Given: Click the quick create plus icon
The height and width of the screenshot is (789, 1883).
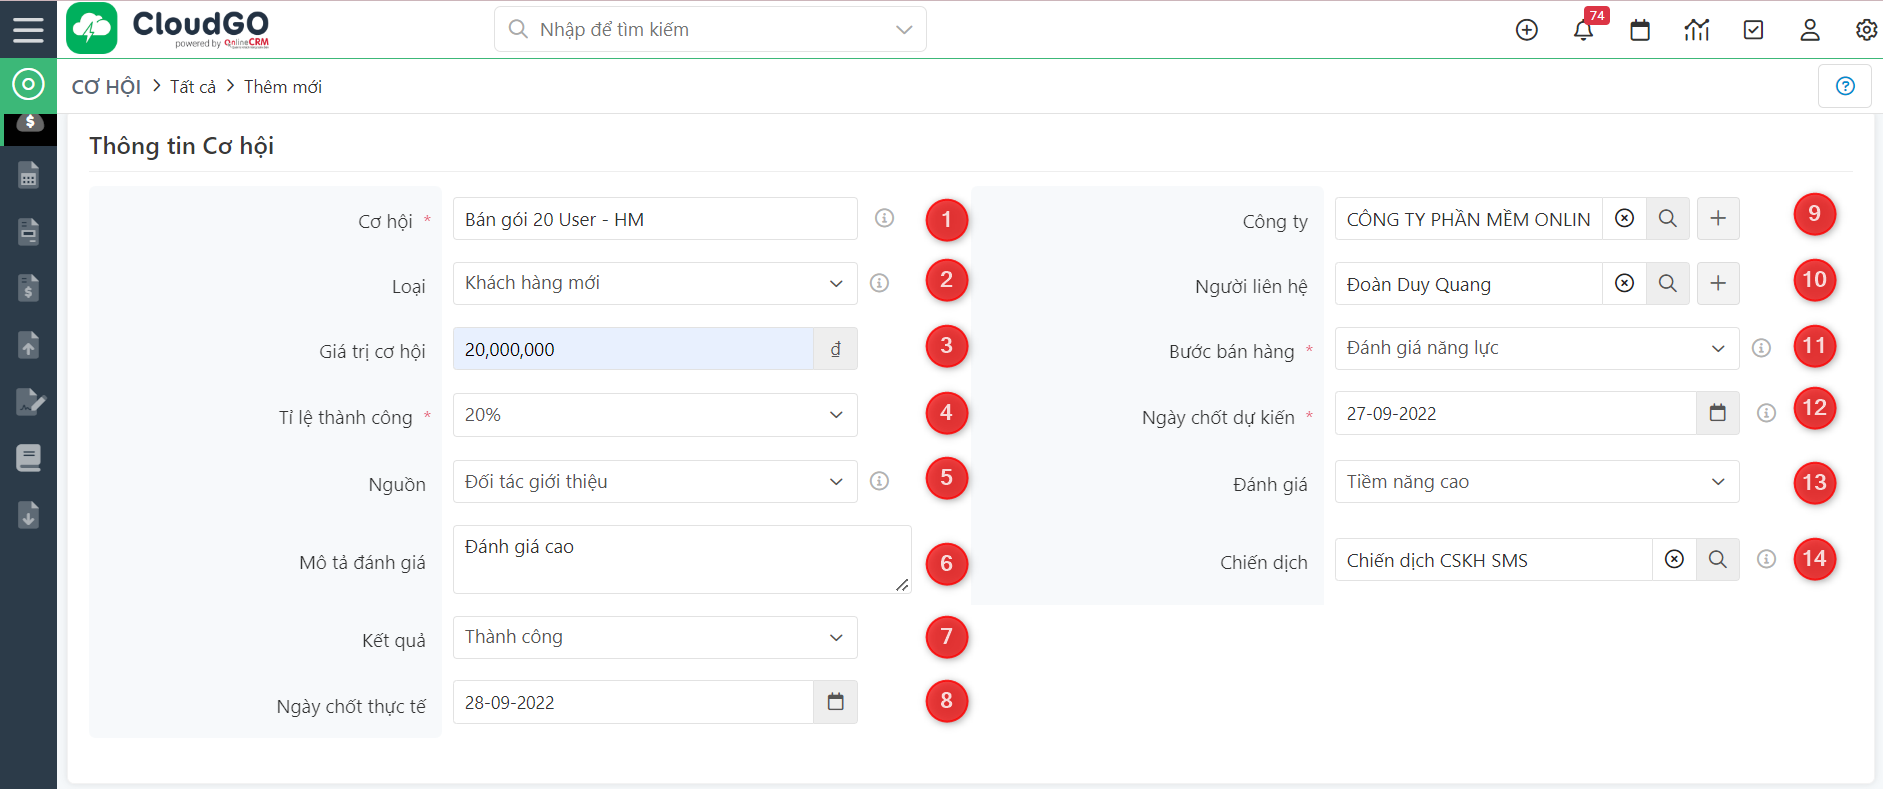Looking at the screenshot, I should pyautogui.click(x=1526, y=30).
